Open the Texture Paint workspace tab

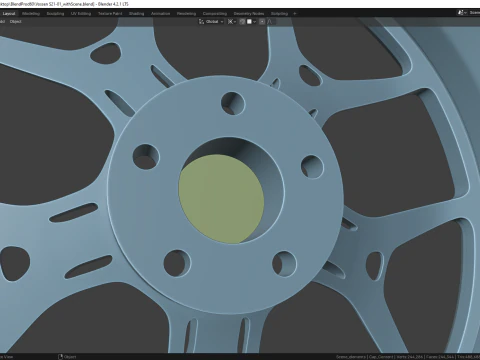click(110, 14)
